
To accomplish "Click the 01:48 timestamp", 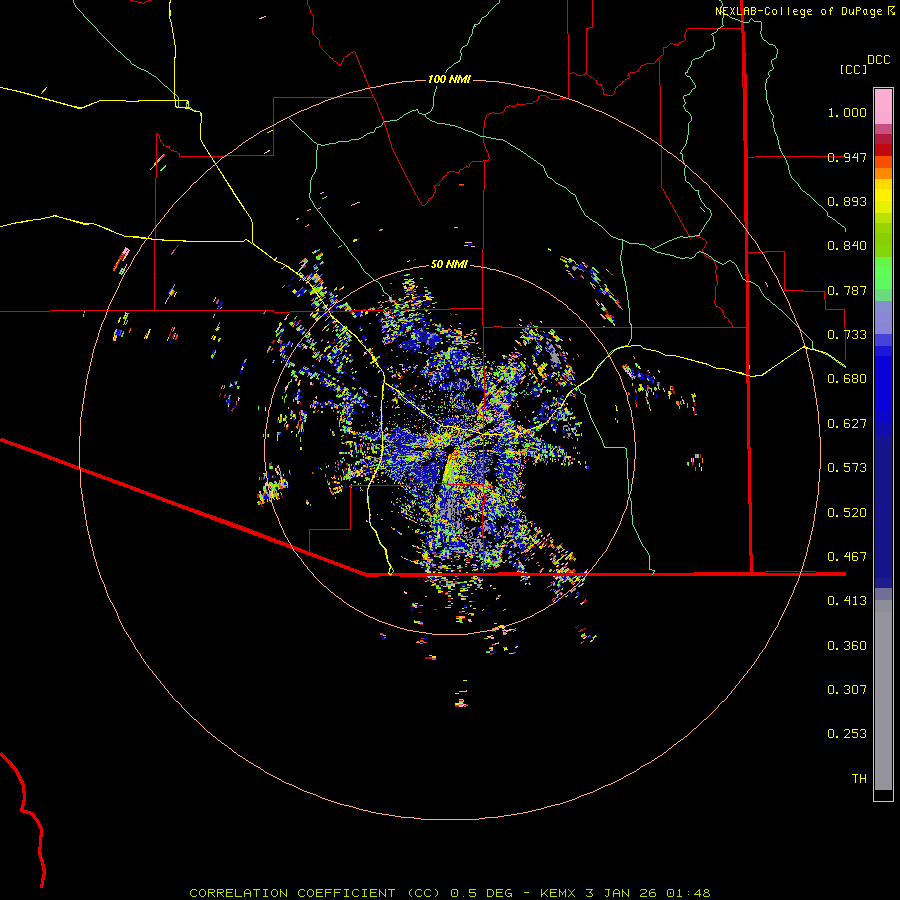I will click(x=688, y=893).
